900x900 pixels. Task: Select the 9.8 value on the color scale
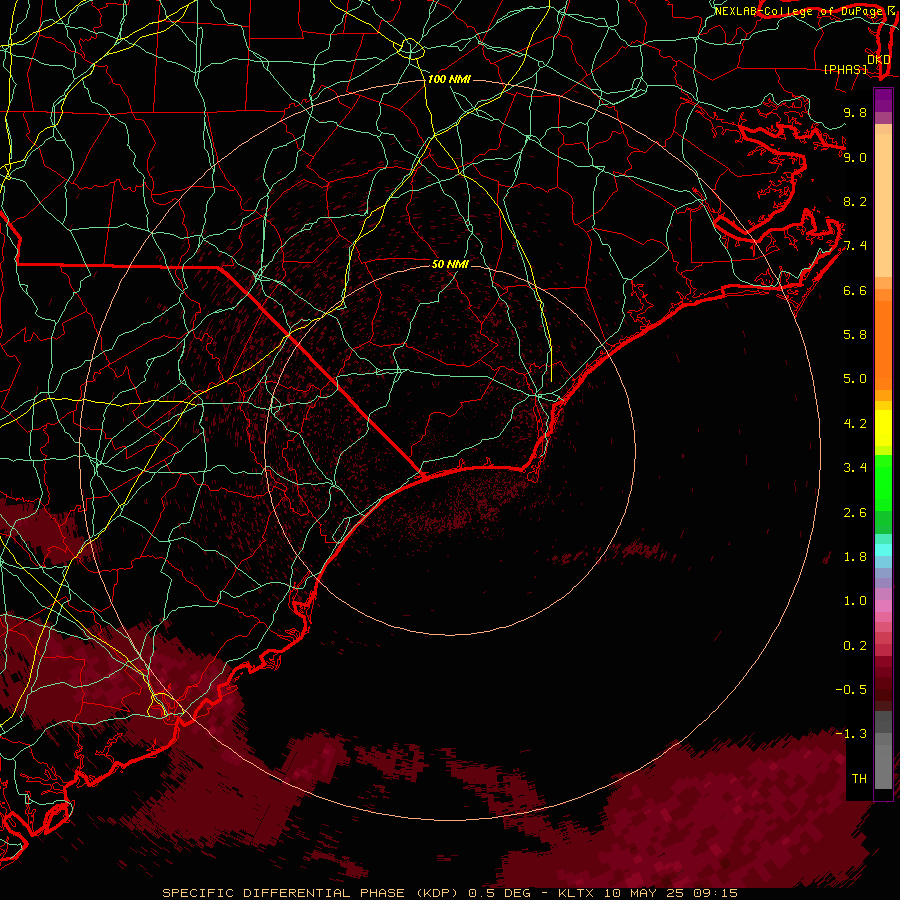[855, 112]
